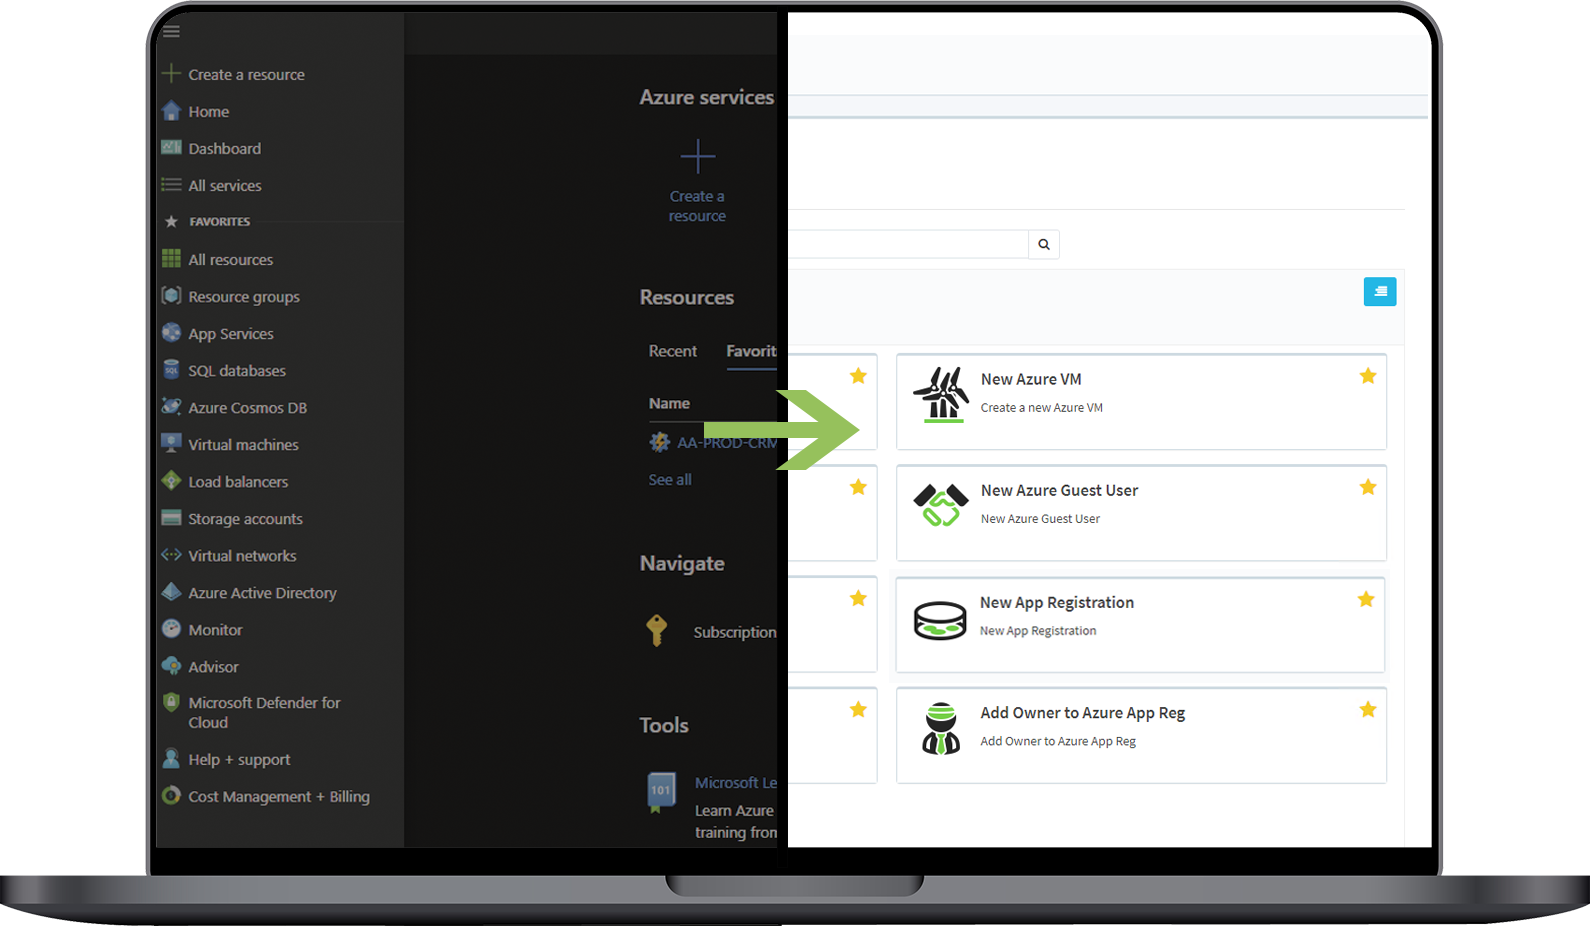
Task: Unfavorite the New App Registration card
Action: click(1365, 600)
